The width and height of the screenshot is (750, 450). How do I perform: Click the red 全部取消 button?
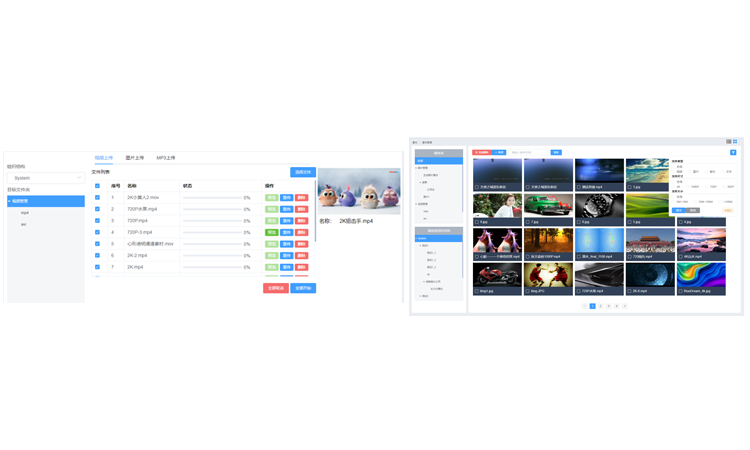click(275, 288)
